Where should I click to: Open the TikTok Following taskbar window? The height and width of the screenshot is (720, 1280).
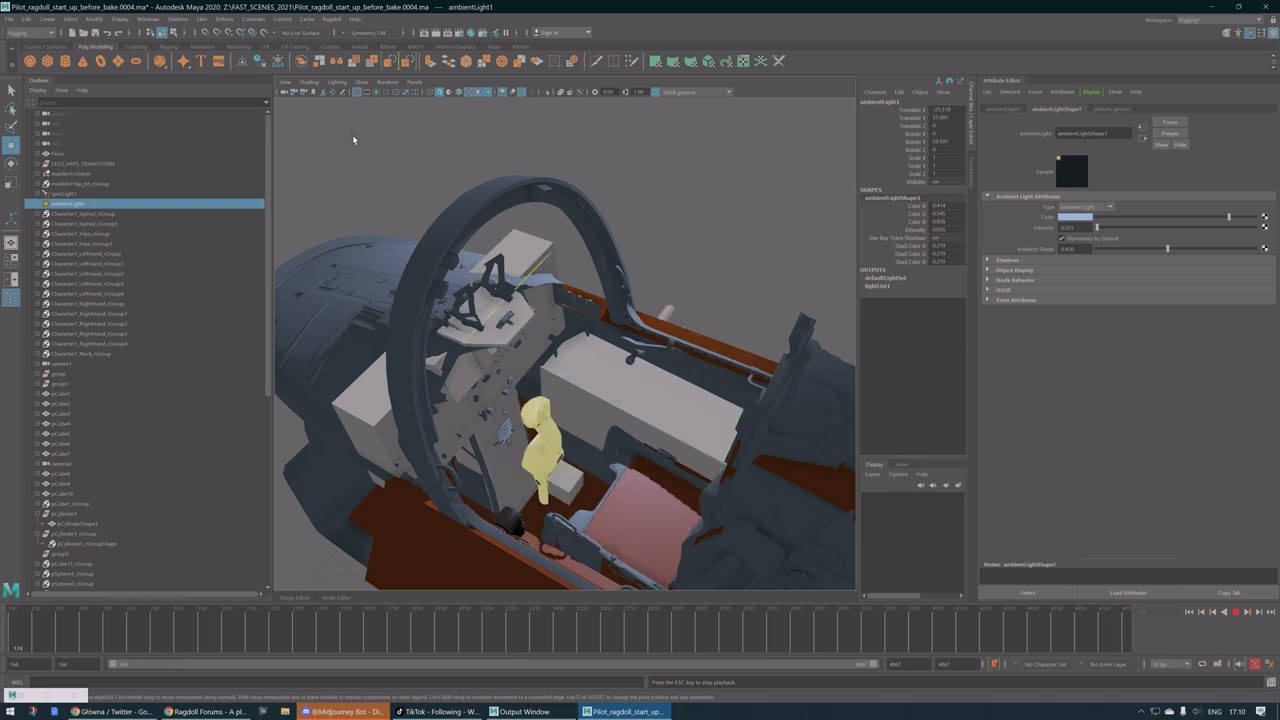[437, 712]
